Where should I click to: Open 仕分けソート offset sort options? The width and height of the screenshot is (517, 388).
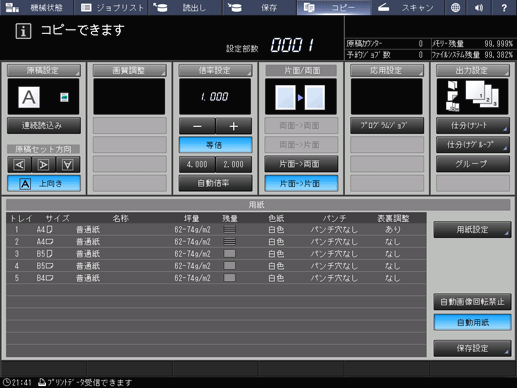tap(473, 125)
